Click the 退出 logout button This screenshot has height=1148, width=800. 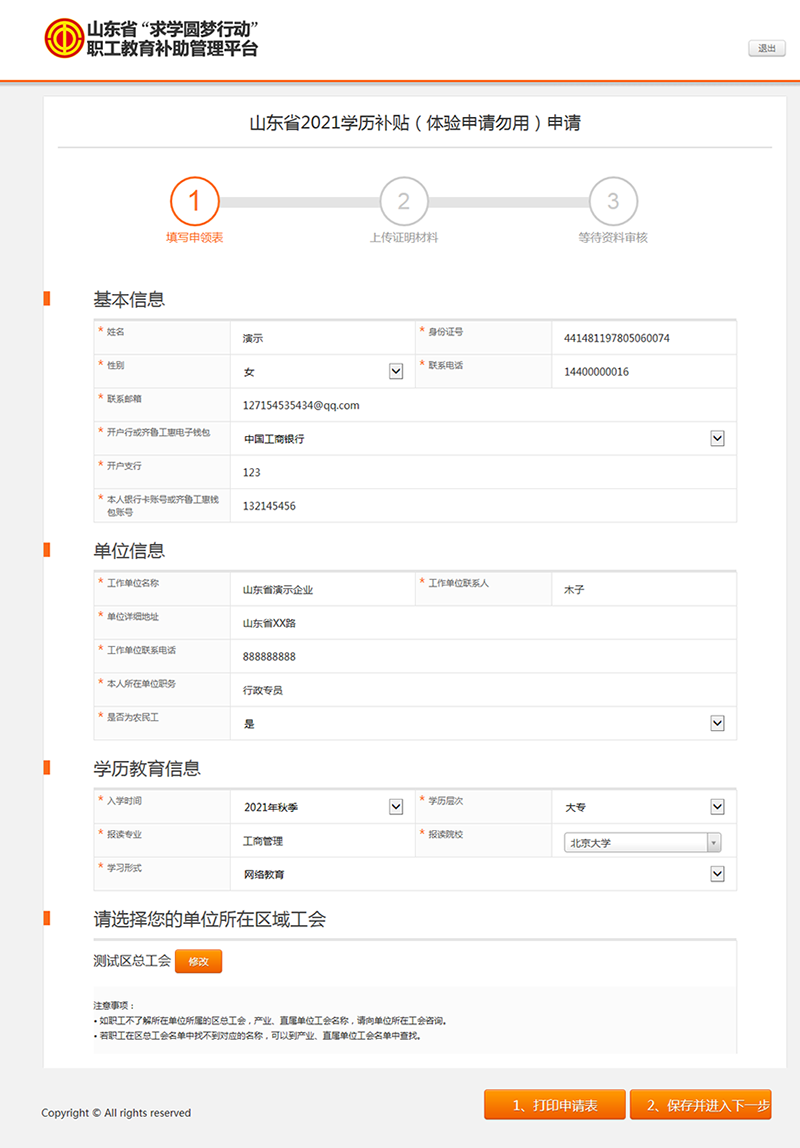pos(765,48)
